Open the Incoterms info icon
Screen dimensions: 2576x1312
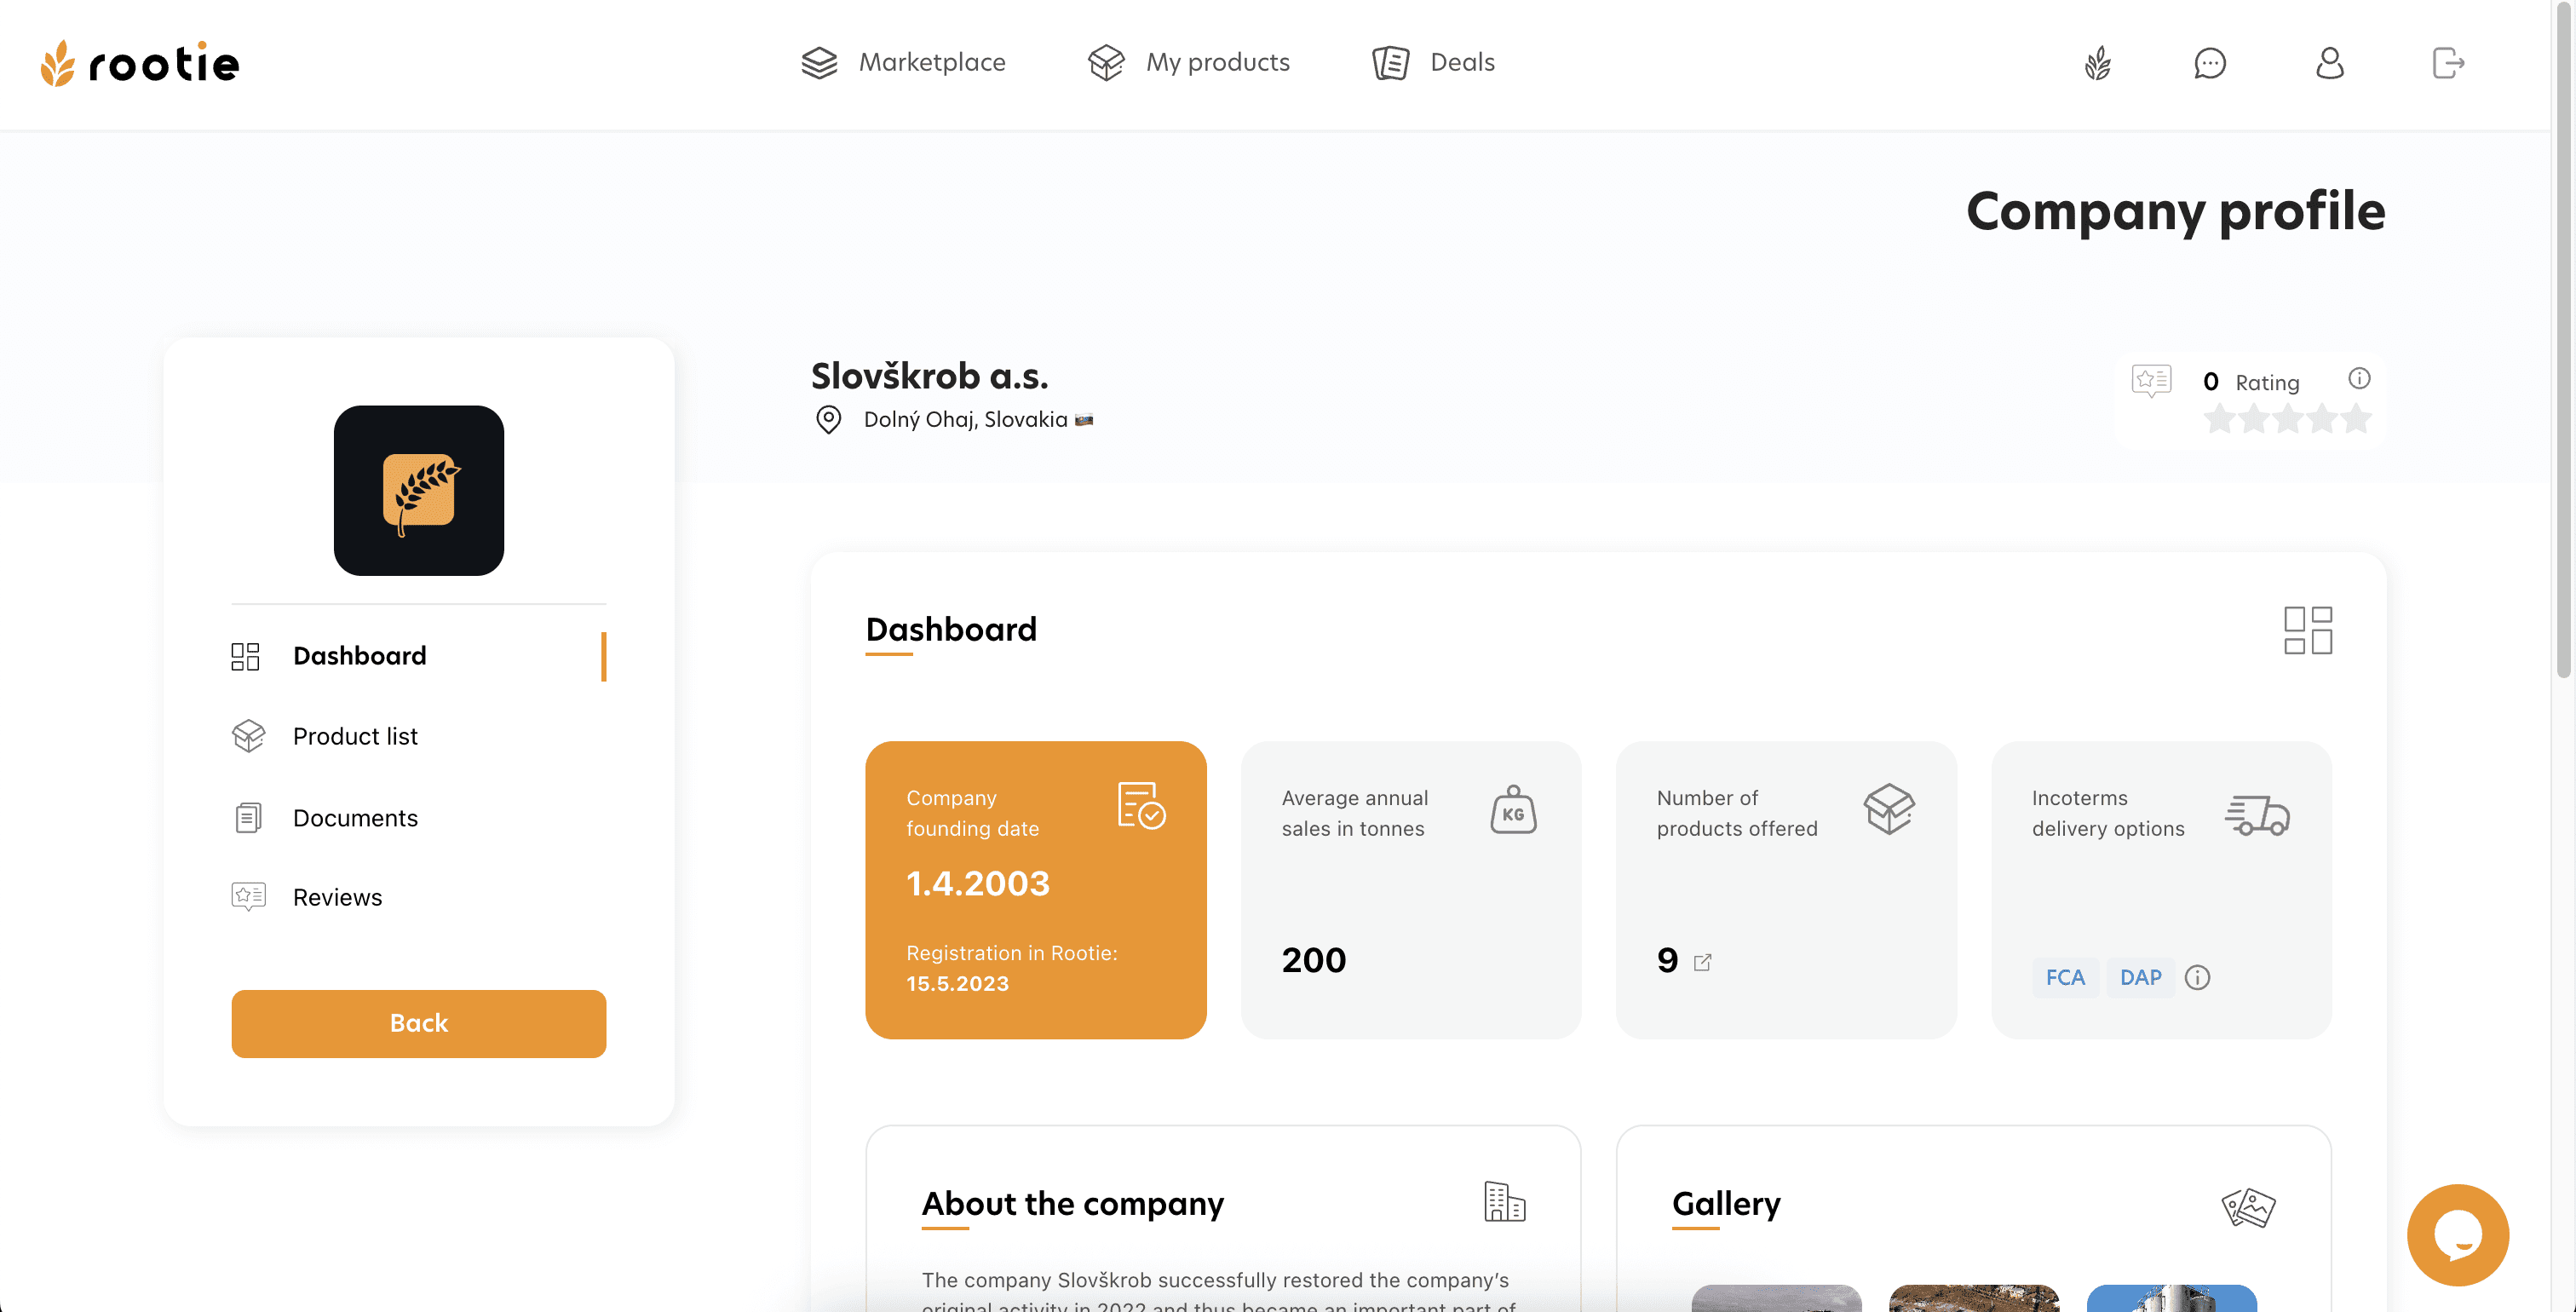point(2197,977)
